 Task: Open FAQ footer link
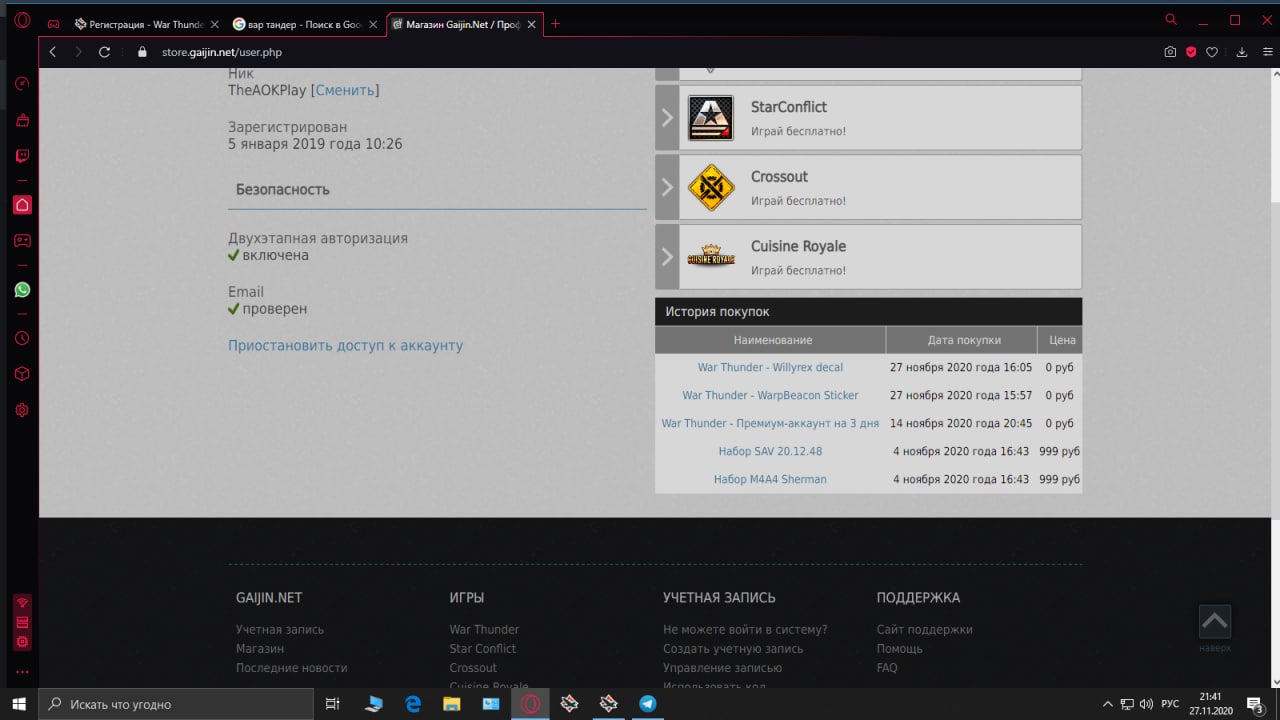(887, 667)
